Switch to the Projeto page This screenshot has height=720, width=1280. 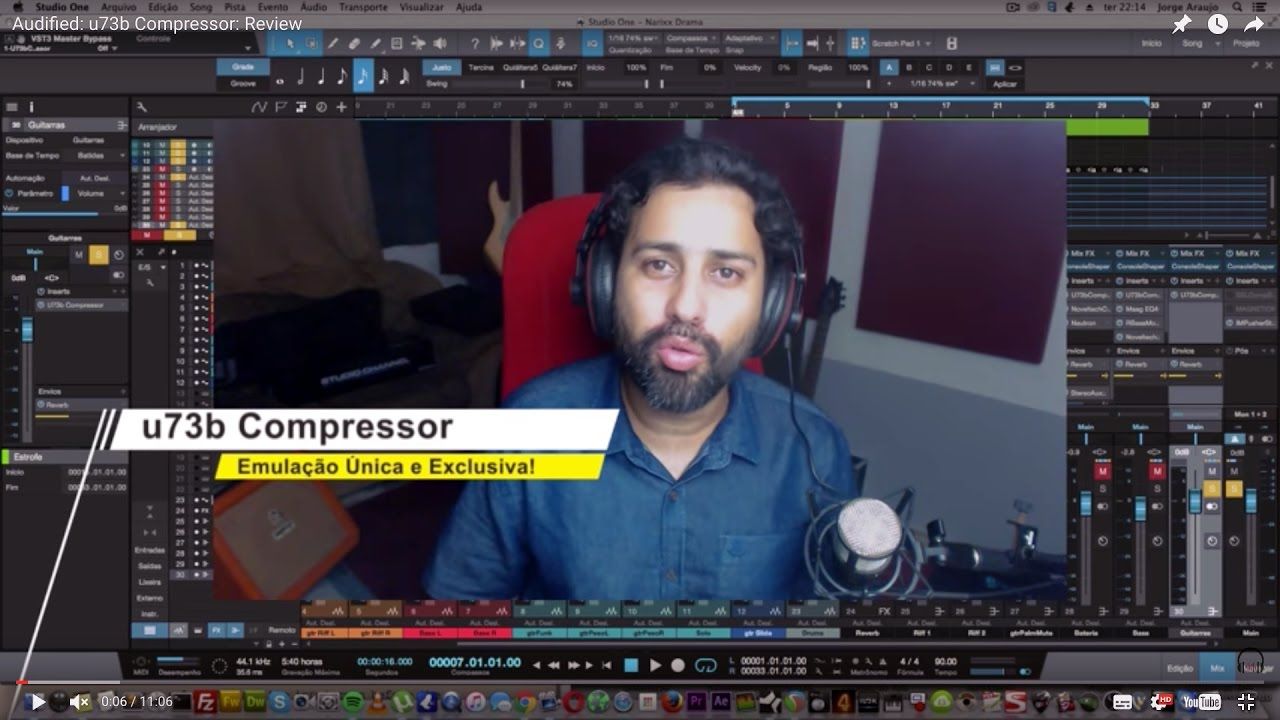coord(1246,44)
